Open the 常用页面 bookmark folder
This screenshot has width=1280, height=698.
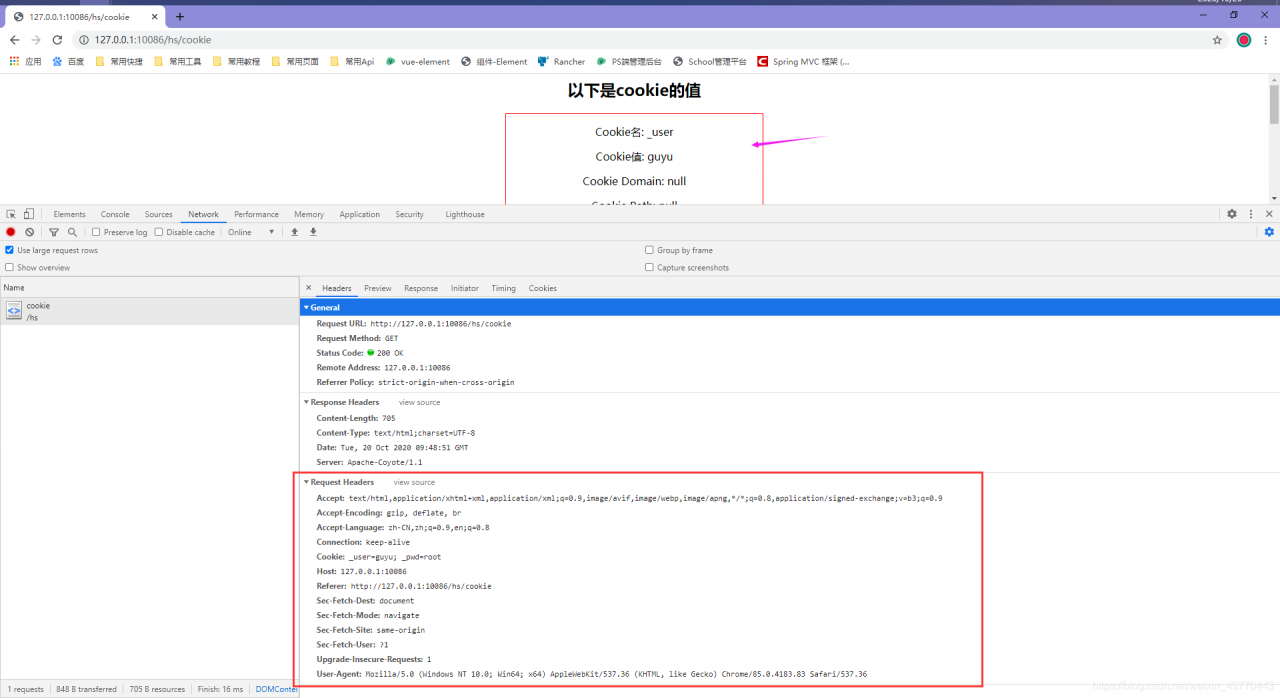295,61
